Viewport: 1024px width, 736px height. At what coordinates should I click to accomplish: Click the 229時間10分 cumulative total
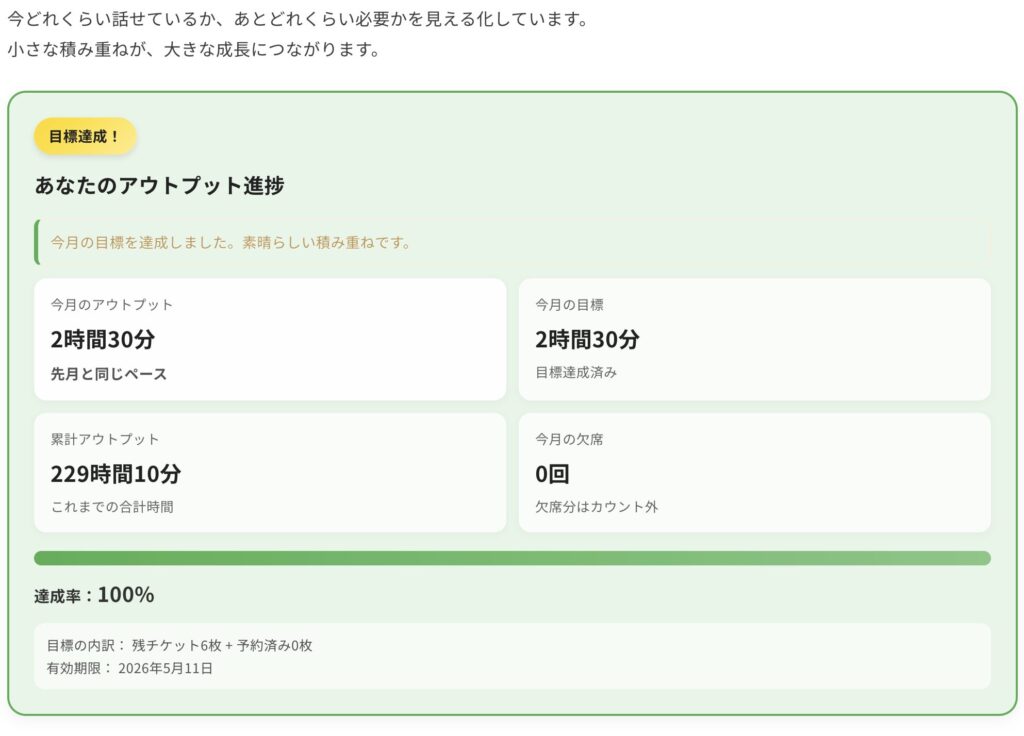tap(116, 474)
